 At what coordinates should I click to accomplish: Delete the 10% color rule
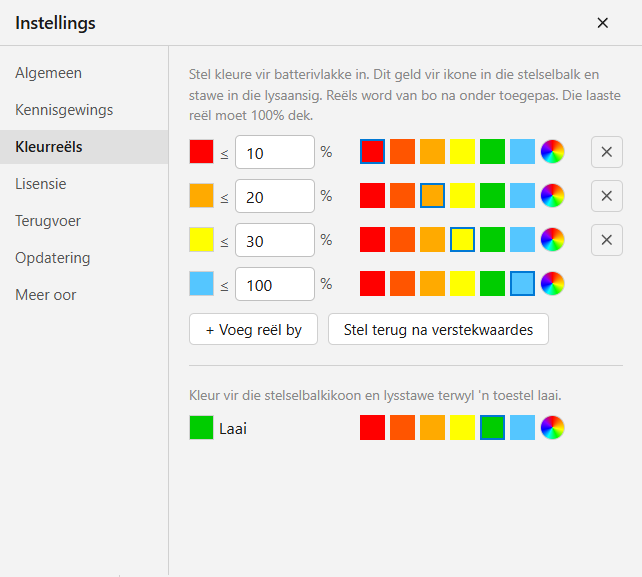pos(607,152)
